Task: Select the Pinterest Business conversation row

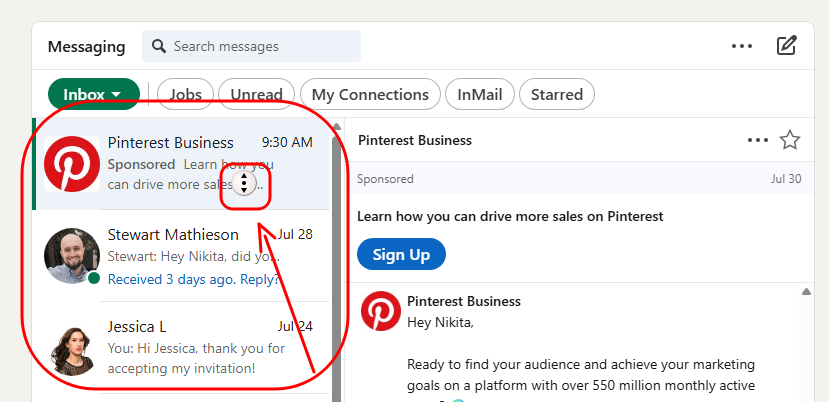Action: tap(181, 164)
